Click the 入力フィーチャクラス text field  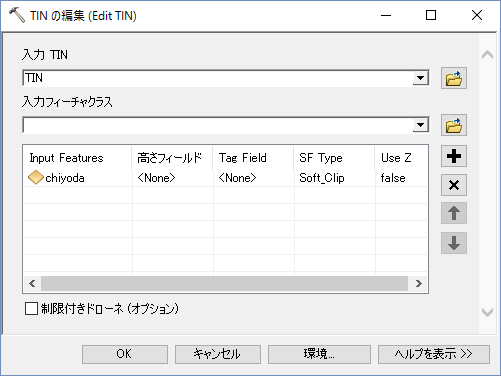coord(218,125)
